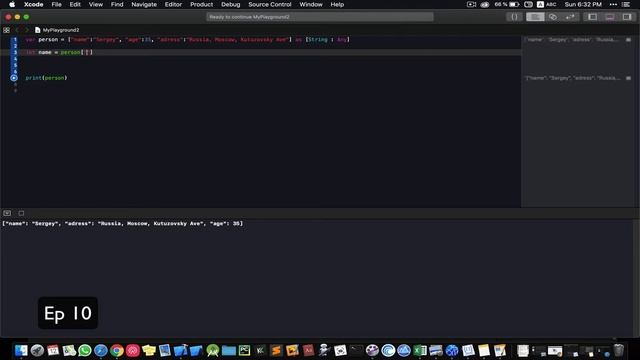
Task: Click the debug area stop square
Action: click(x=21, y=213)
